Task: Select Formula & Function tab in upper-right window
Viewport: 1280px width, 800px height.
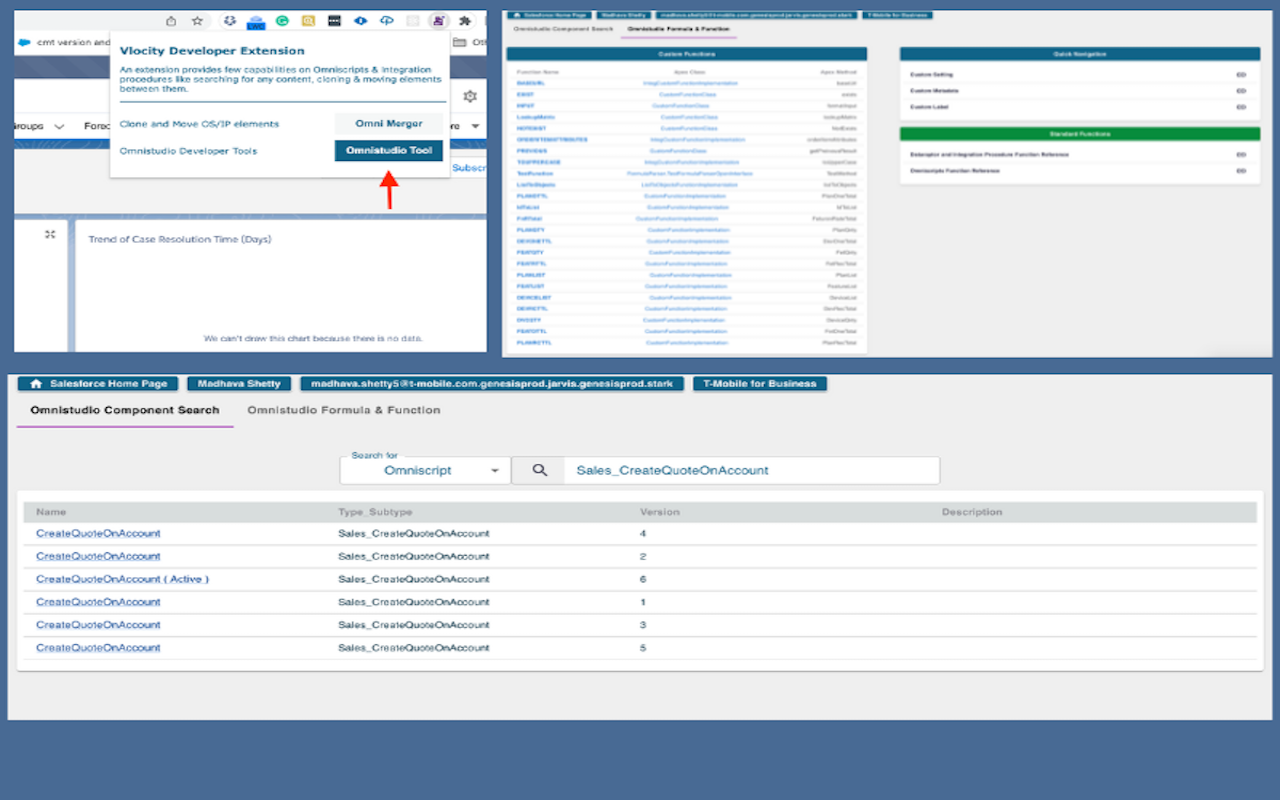Action: [x=680, y=29]
